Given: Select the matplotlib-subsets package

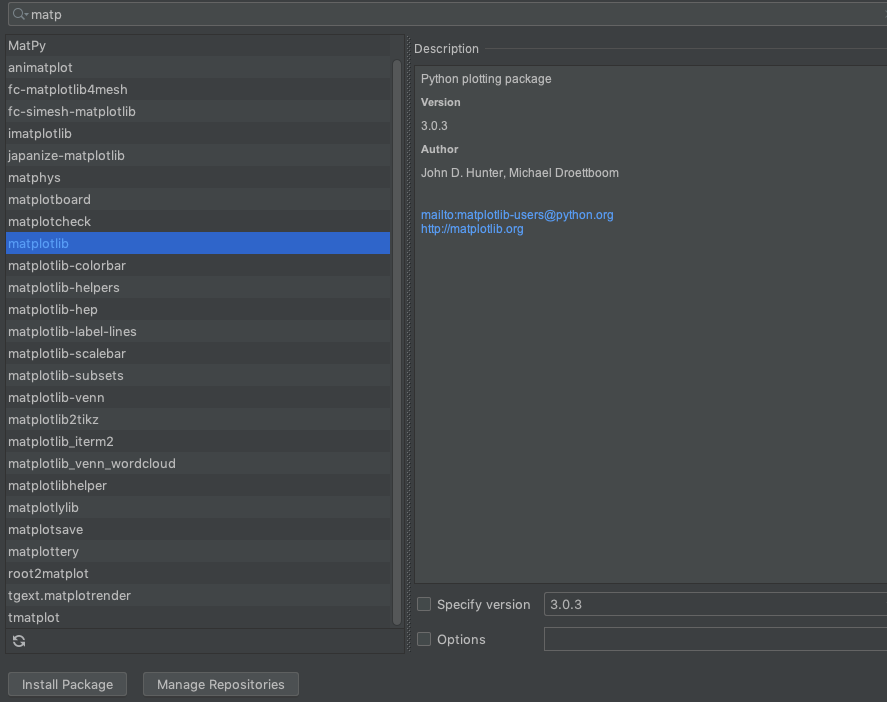Looking at the screenshot, I should point(198,376).
